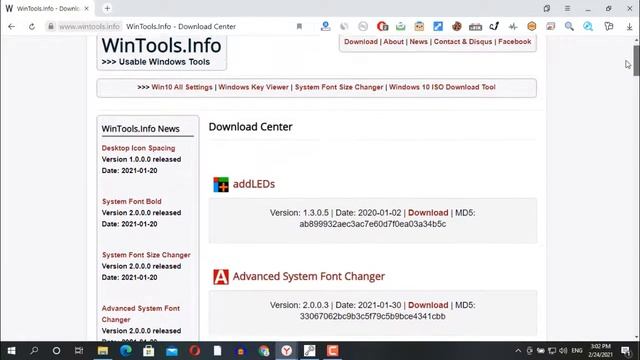Viewport: 640px width, 360px height.
Task: Click the tab manager icon in title bar
Action: 547,8
